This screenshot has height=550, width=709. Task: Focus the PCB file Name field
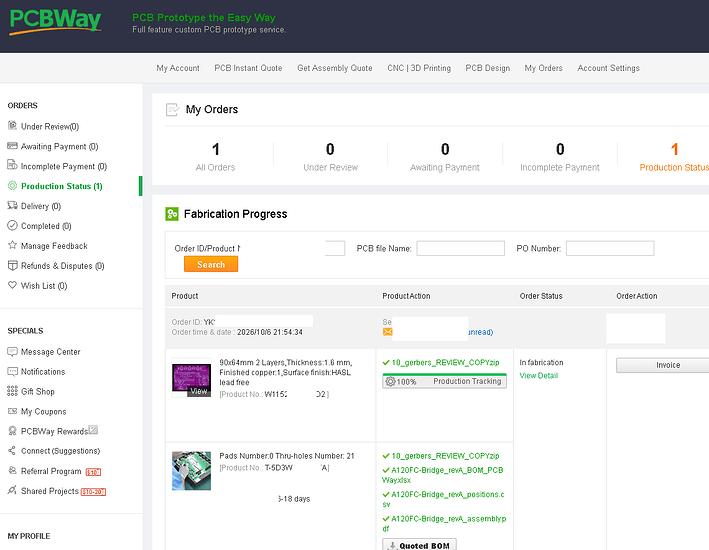tap(460, 248)
